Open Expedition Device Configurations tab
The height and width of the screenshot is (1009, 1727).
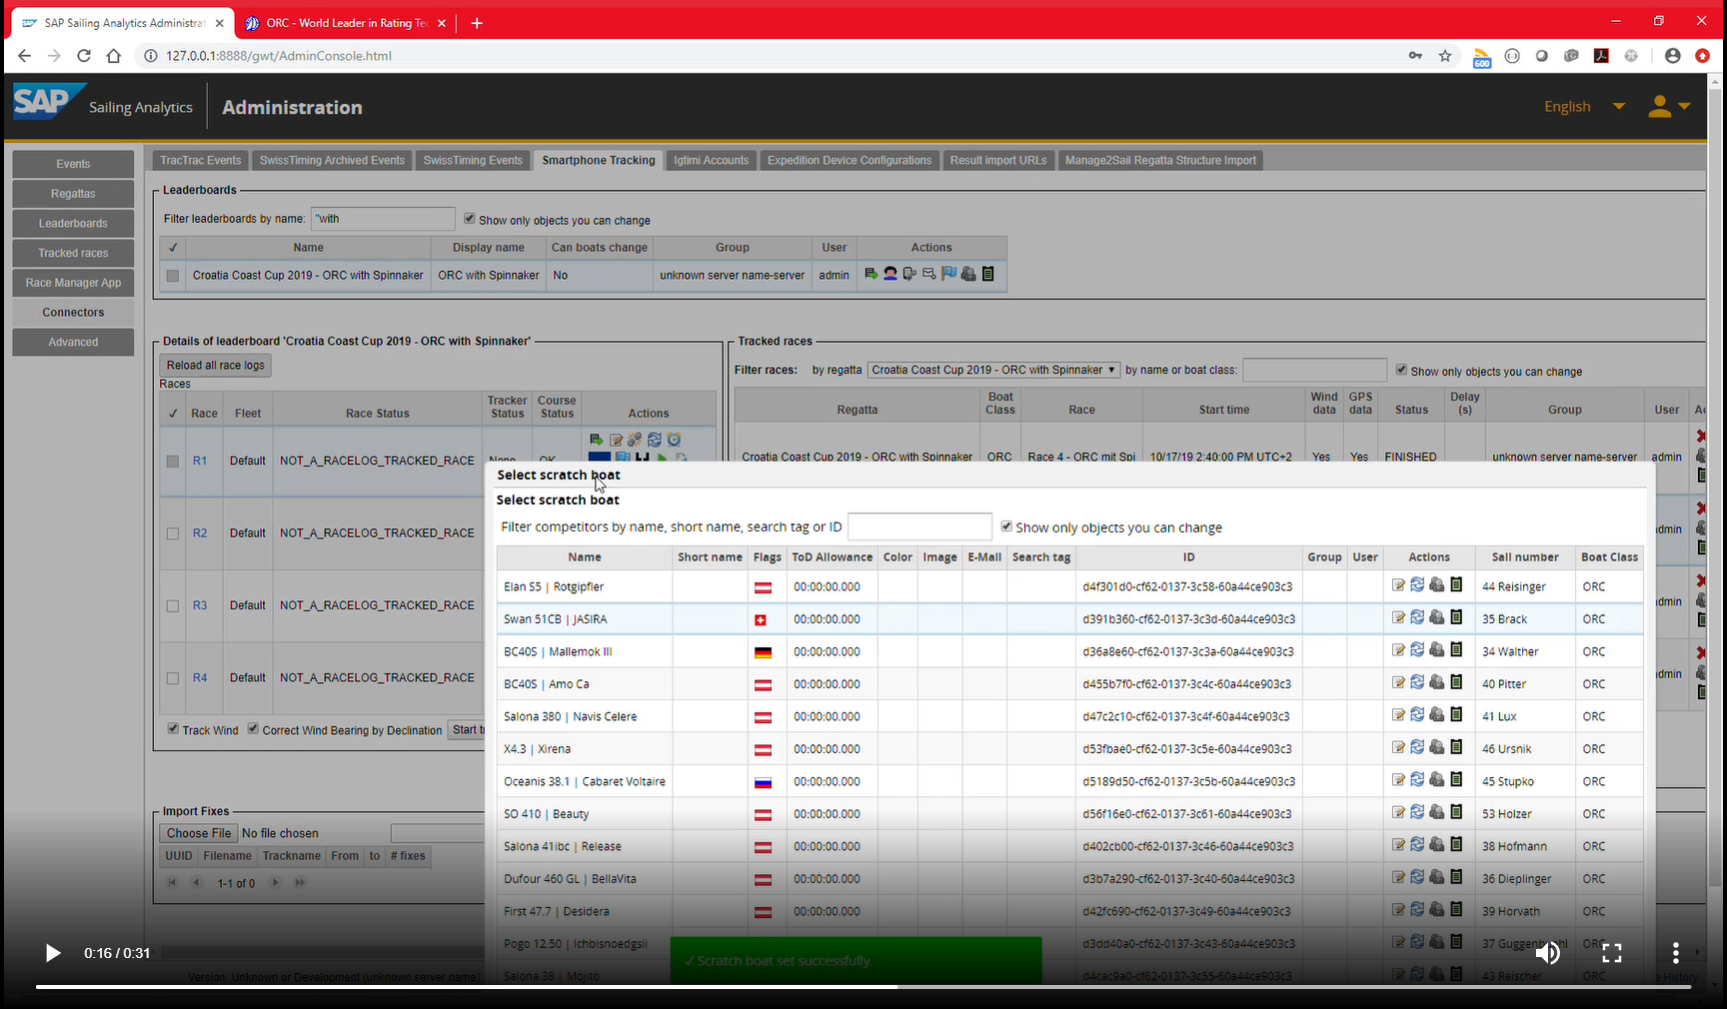[849, 160]
